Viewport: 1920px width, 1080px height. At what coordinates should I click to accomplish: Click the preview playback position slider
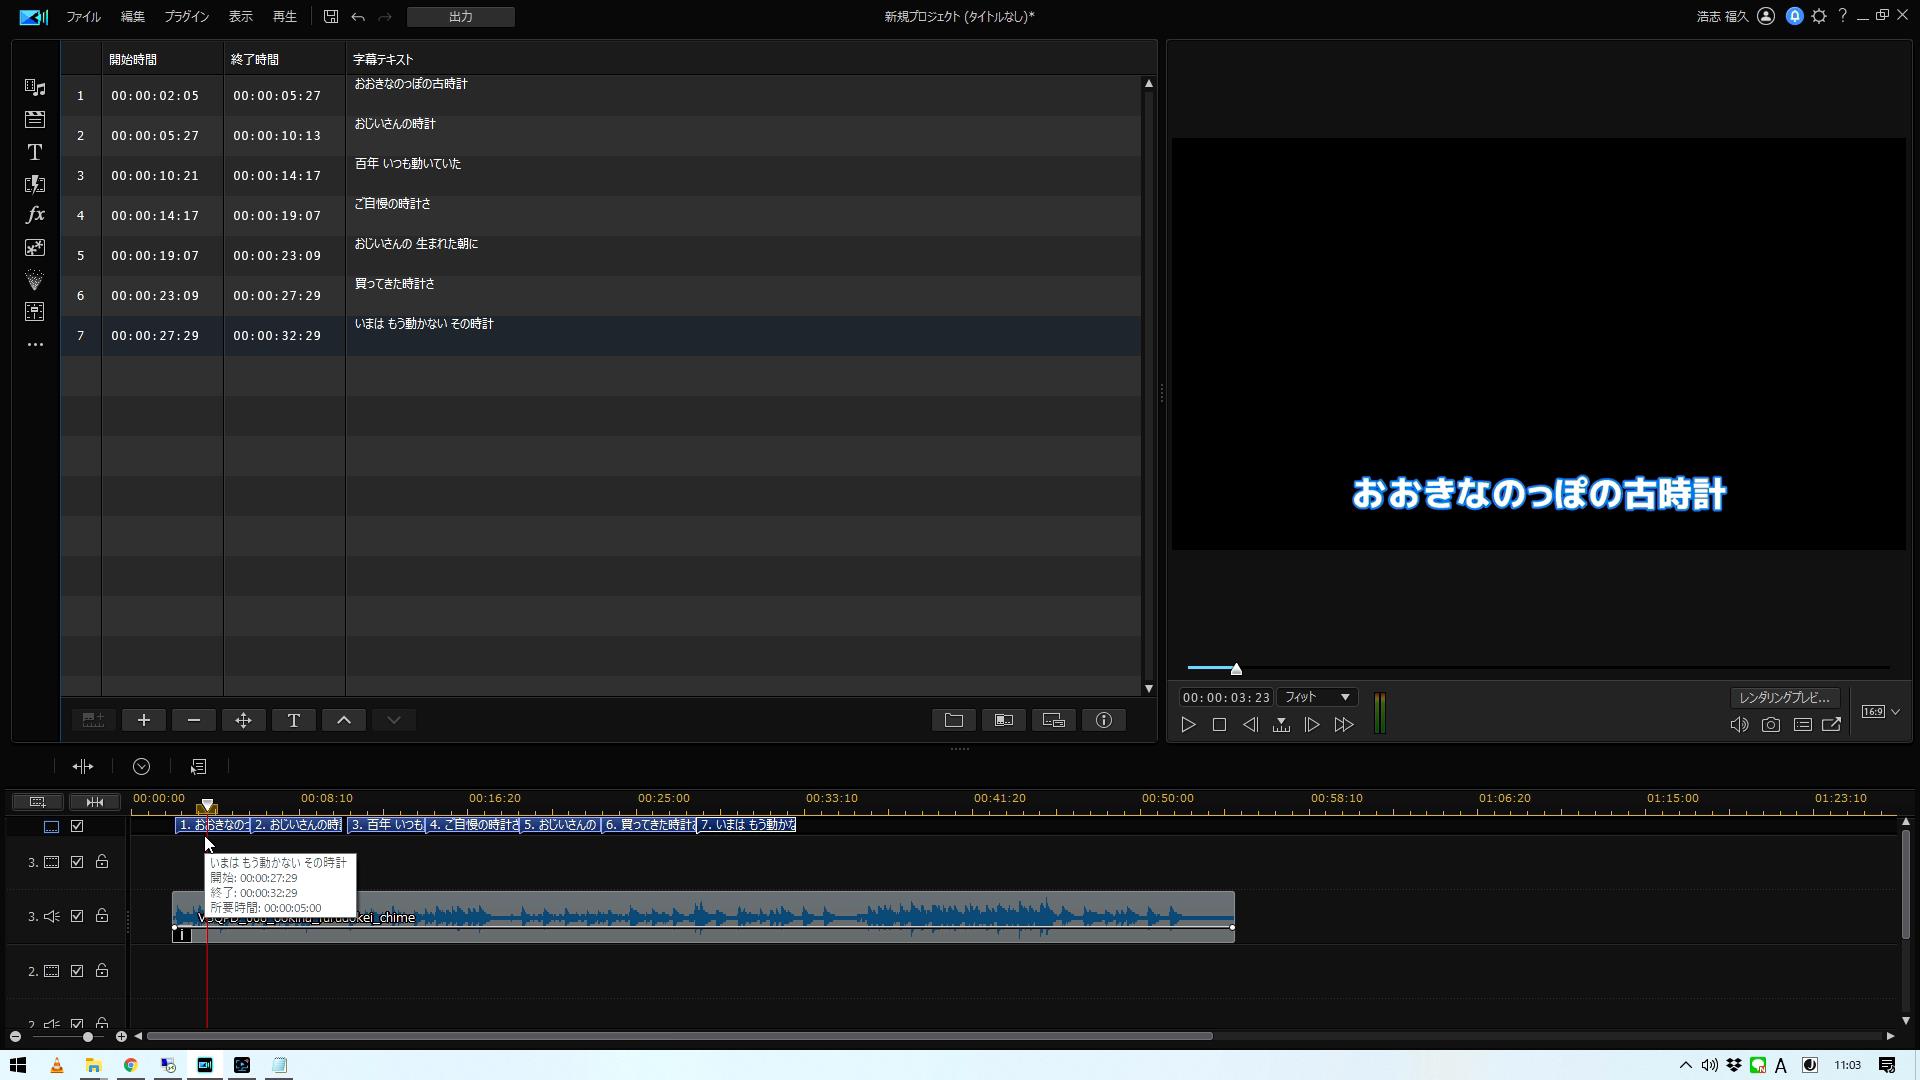1236,669
